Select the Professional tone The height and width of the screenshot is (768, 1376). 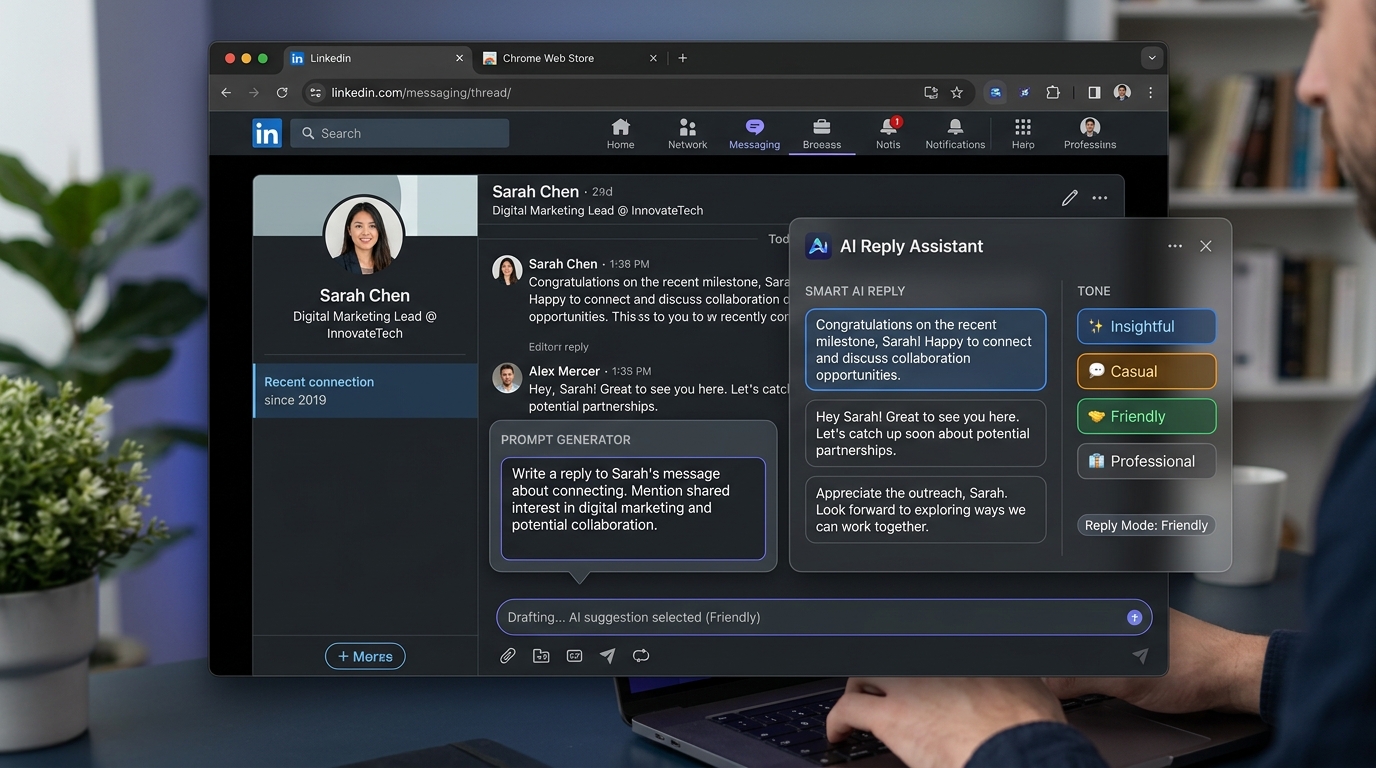[x=1146, y=461]
